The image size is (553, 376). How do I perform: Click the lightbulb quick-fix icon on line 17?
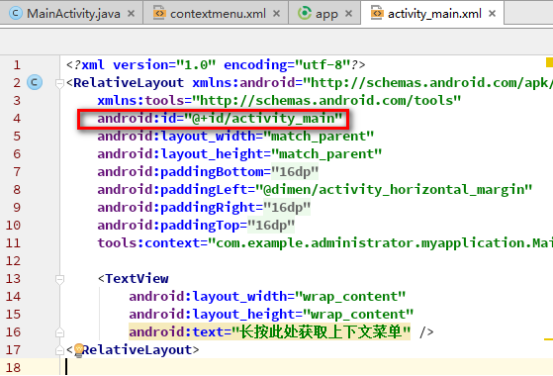tap(79, 350)
